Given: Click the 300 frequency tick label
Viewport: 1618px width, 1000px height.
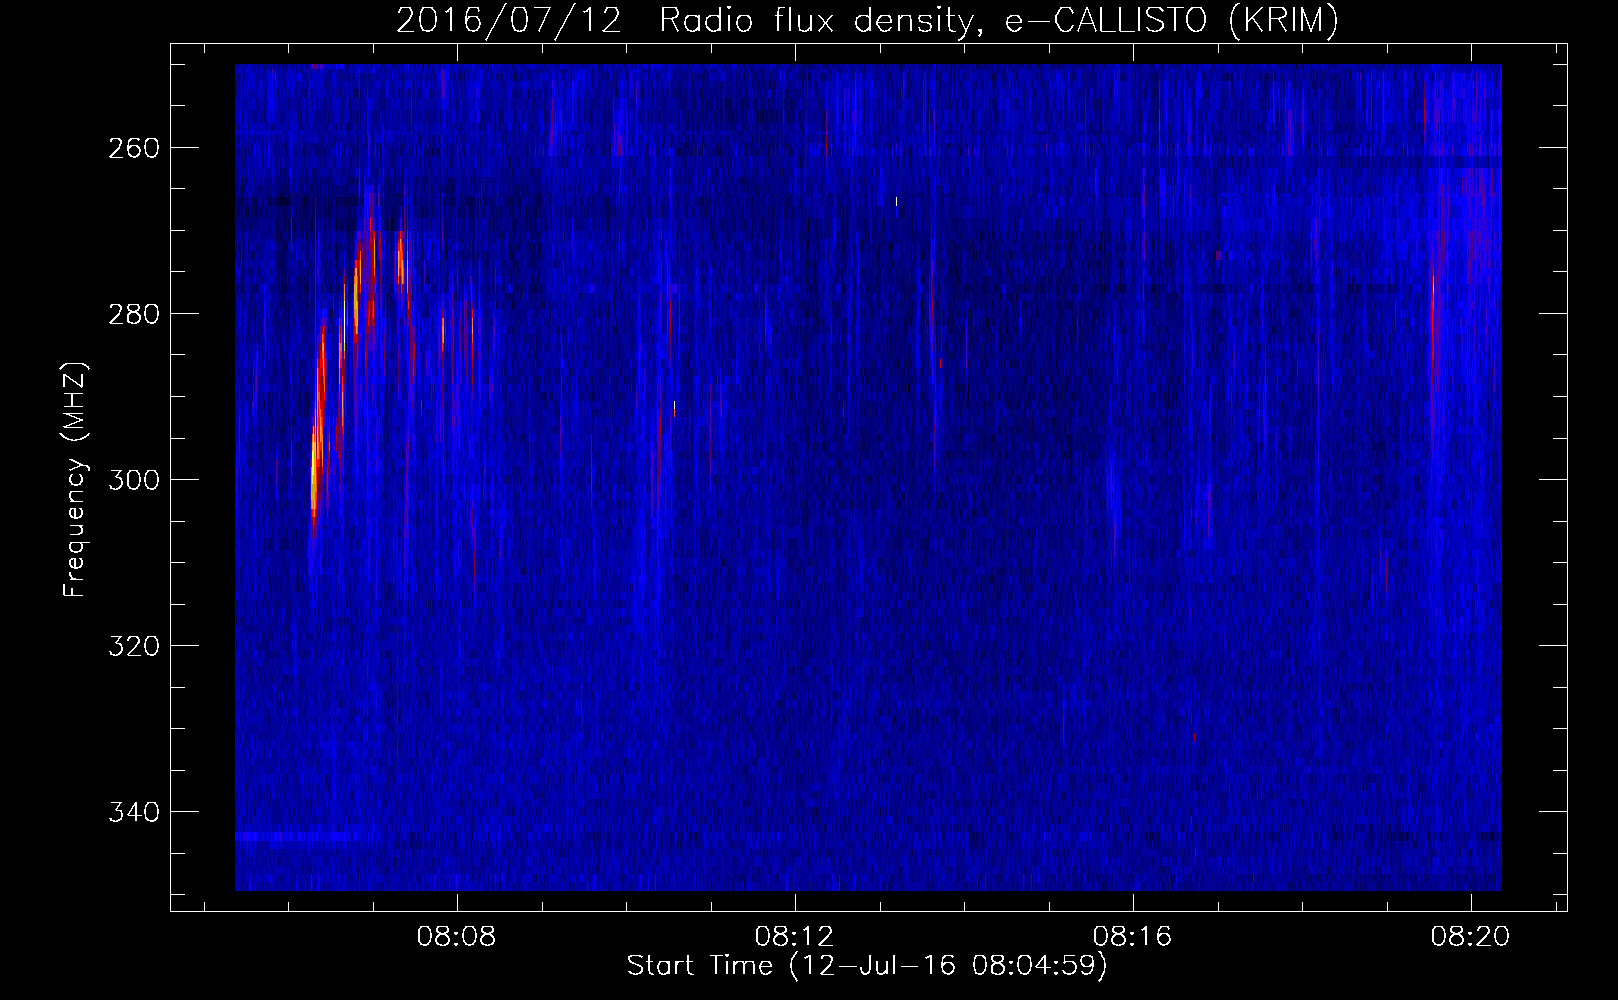Looking at the screenshot, I should [x=132, y=480].
